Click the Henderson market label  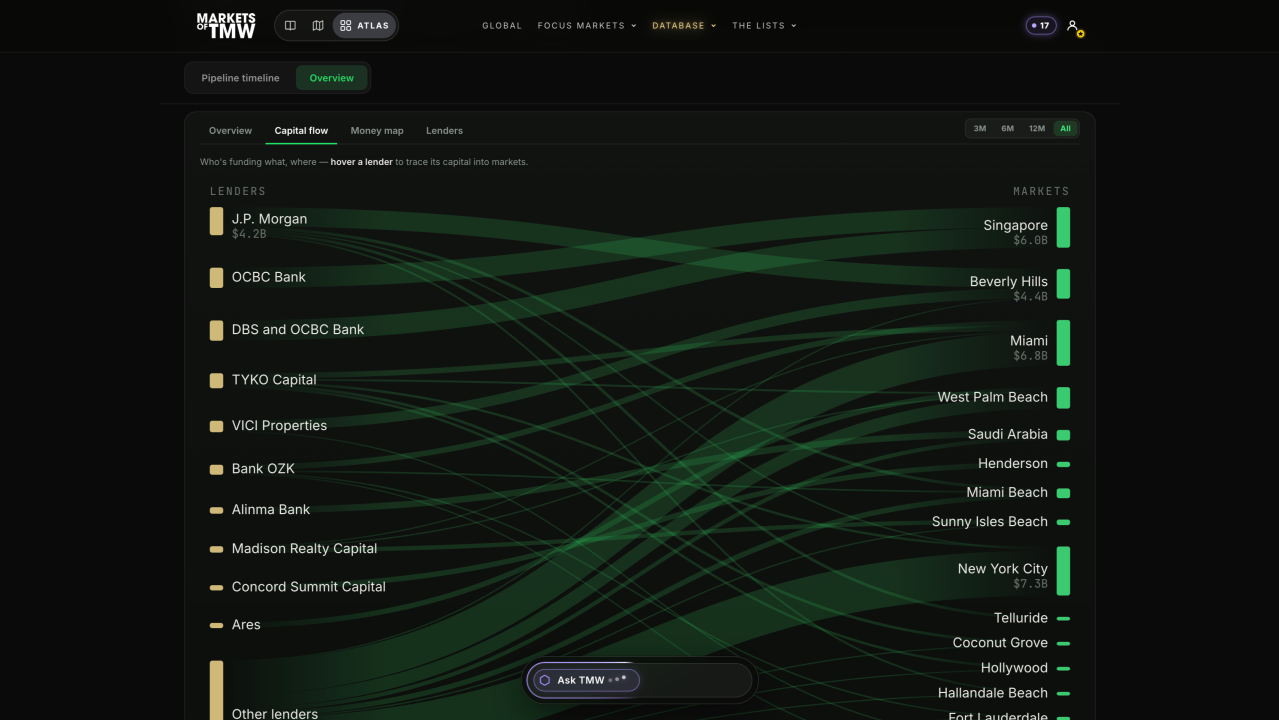[1012, 464]
